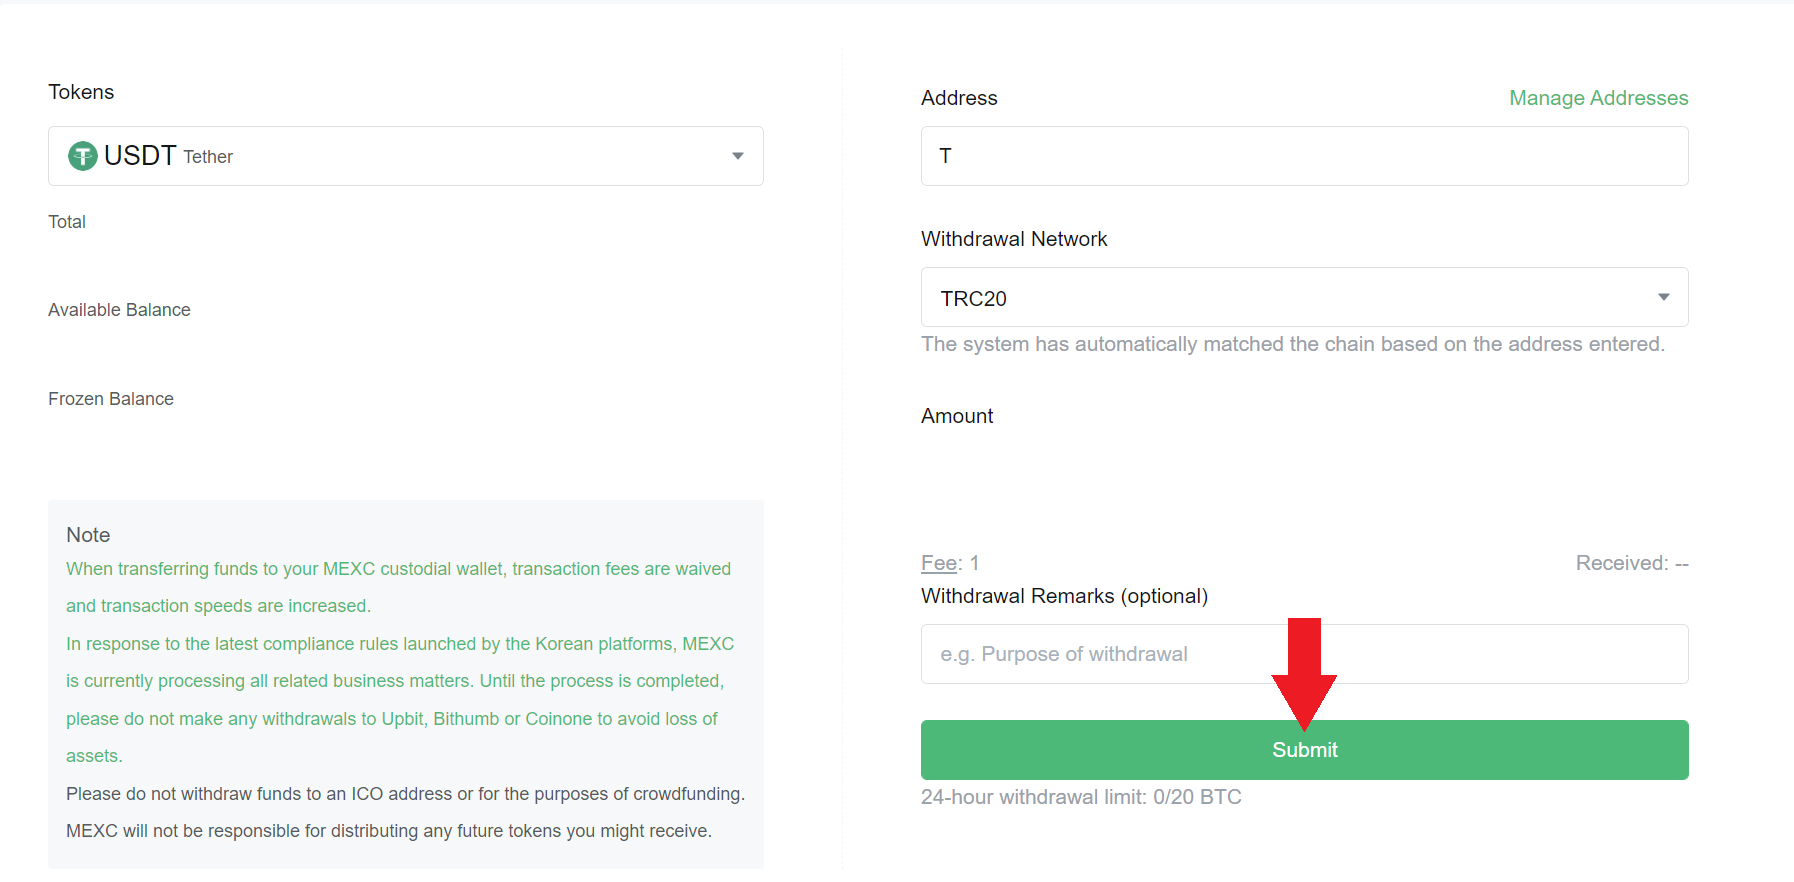Open the USDT Tether token selector
This screenshot has width=1794, height=882.
(x=405, y=156)
